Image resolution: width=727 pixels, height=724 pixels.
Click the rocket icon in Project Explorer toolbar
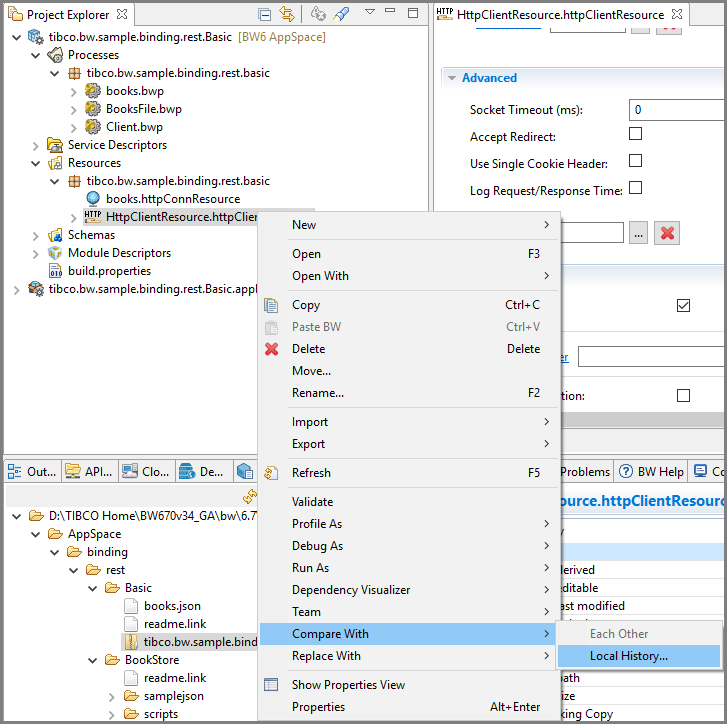[x=341, y=14]
